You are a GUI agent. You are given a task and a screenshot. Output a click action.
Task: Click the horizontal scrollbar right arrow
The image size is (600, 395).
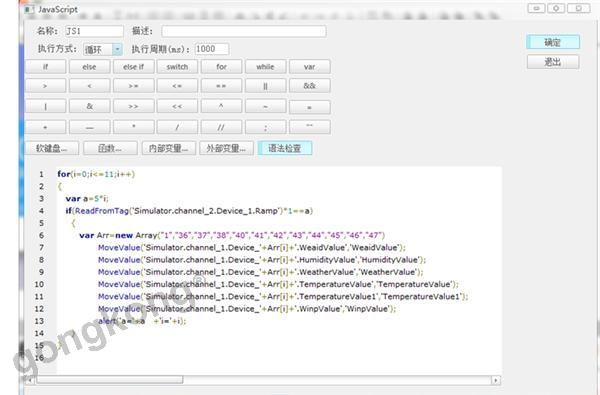pyautogui.click(x=496, y=380)
